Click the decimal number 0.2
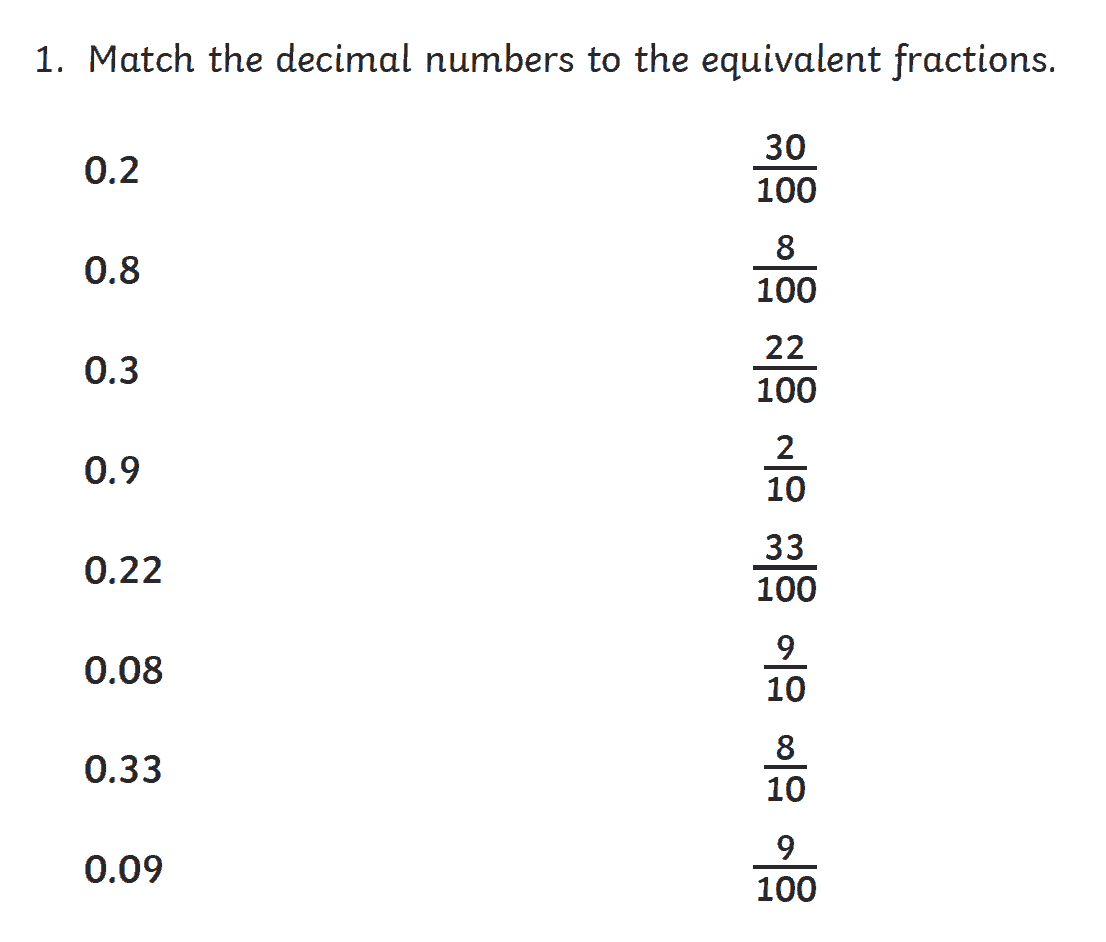The height and width of the screenshot is (942, 1106). click(112, 172)
